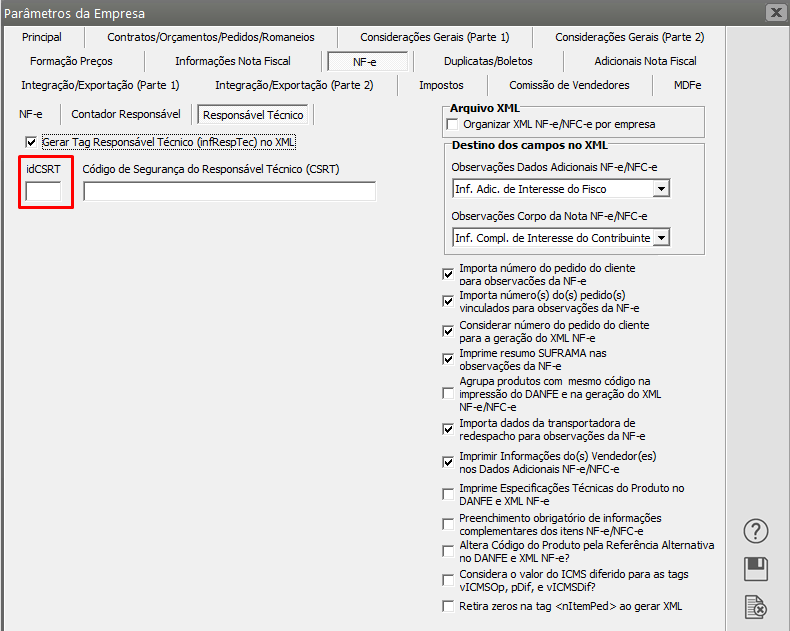Select Considerações Gerais (Parte 1) tab
This screenshot has height=631, width=790.
[x=434, y=37]
